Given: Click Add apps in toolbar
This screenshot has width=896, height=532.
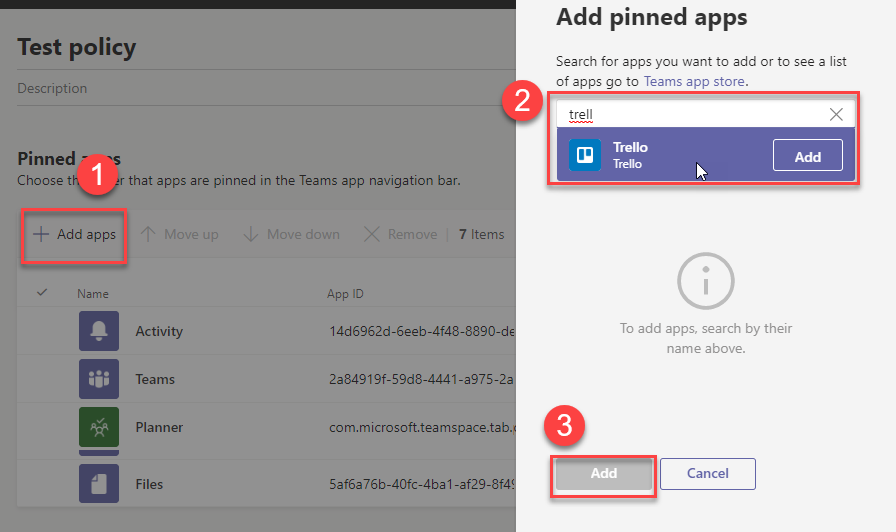Looking at the screenshot, I should pyautogui.click(x=75, y=234).
